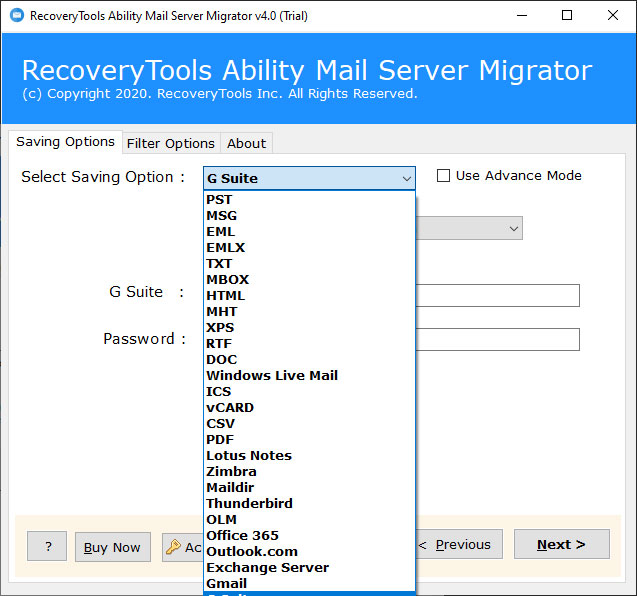Select Outlook.com saving option
Image resolution: width=637 pixels, height=596 pixels.
point(309,552)
